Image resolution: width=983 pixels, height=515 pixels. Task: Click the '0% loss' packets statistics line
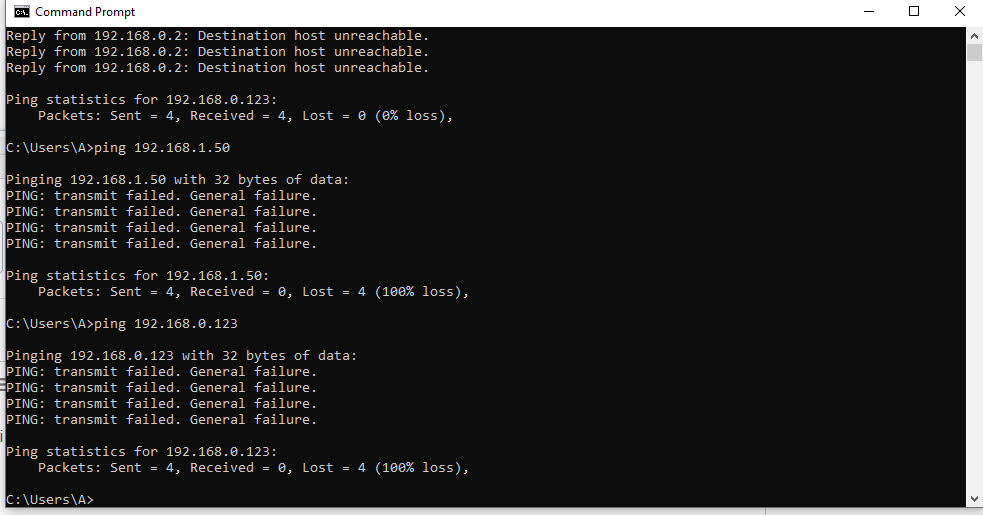(245, 115)
